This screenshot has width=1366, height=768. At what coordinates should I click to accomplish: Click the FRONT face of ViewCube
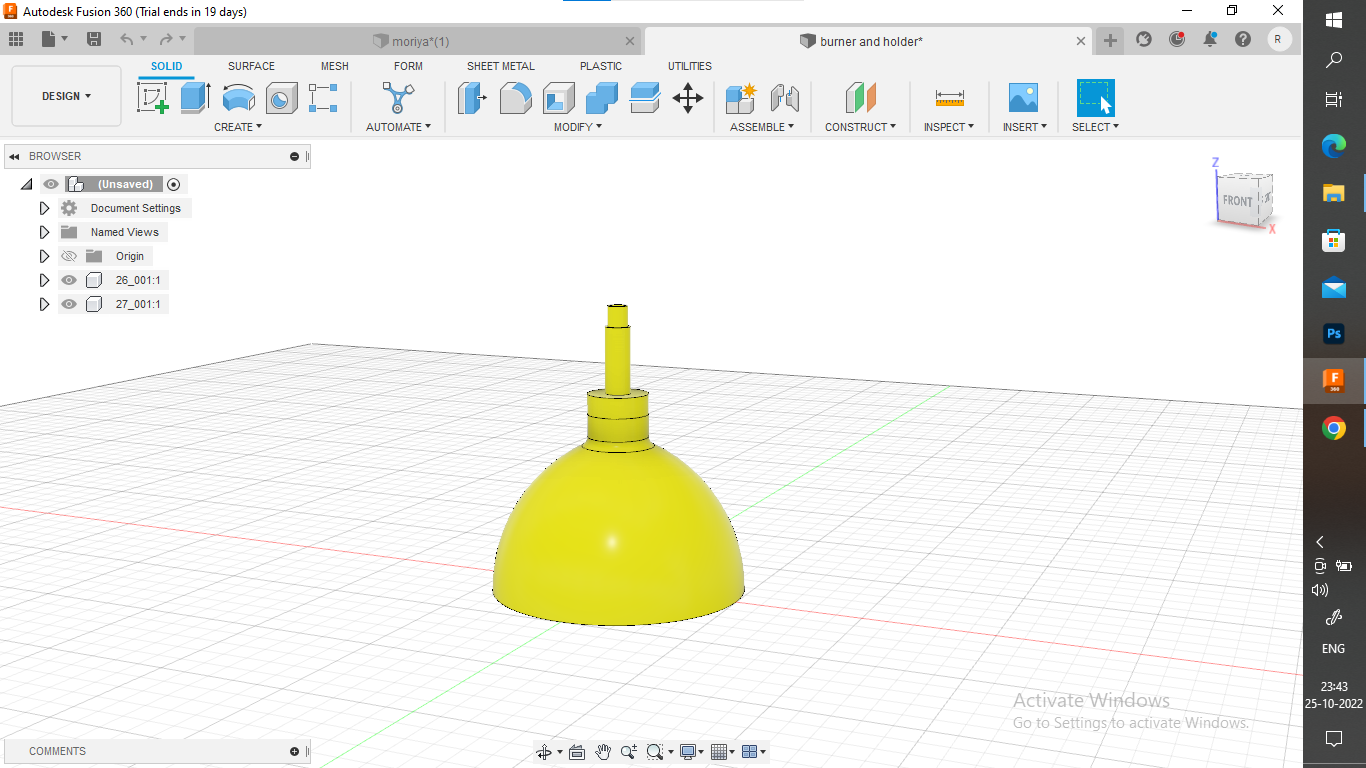click(1238, 200)
